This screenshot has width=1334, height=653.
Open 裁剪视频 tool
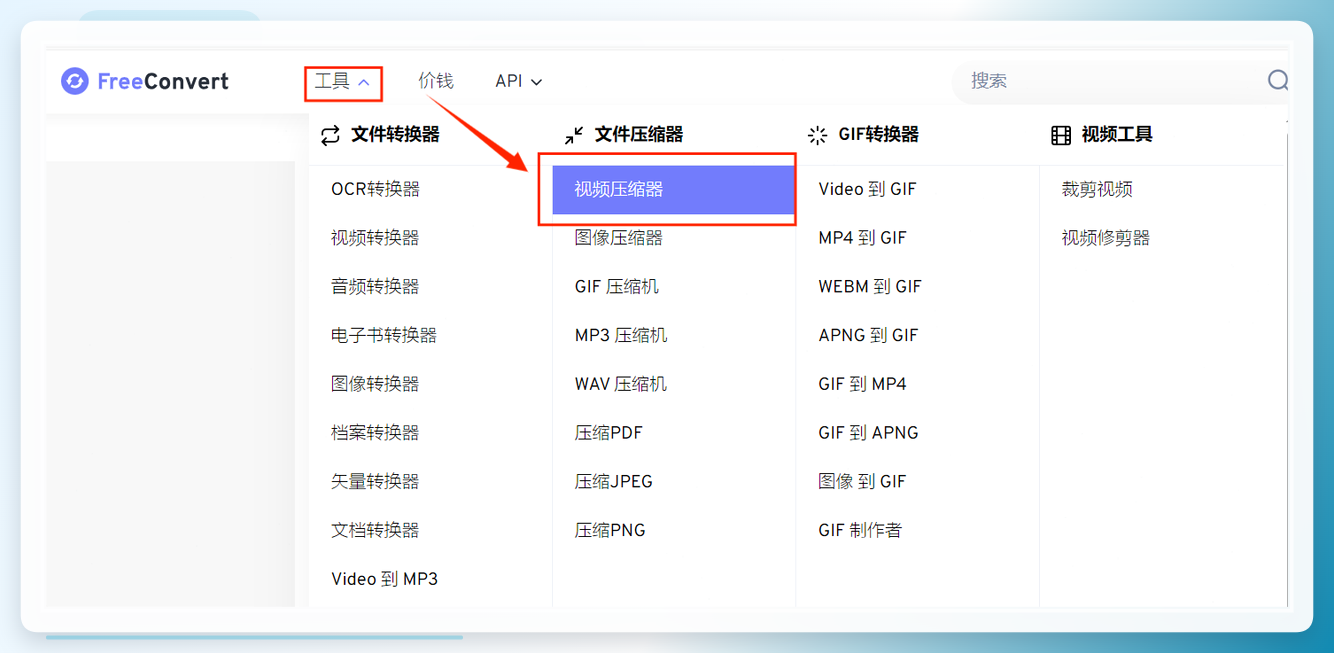click(1097, 189)
